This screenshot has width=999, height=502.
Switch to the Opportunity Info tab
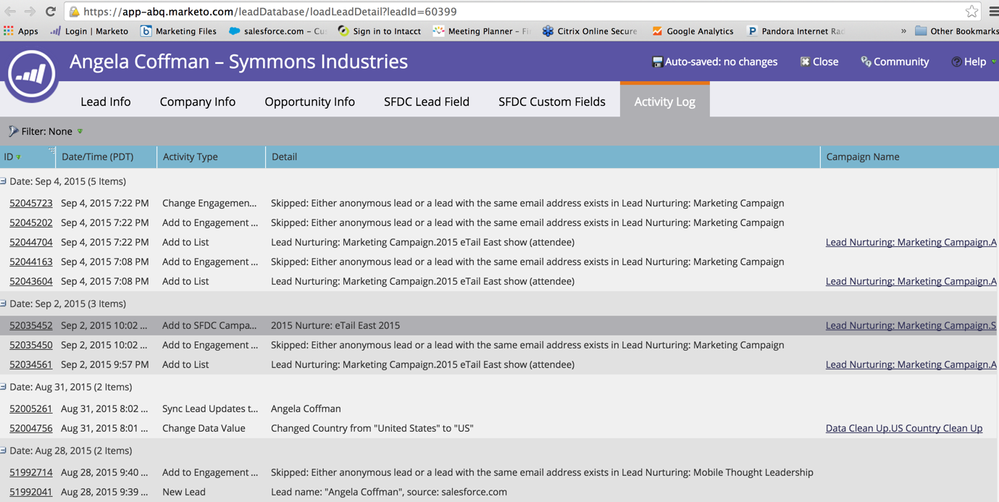pos(310,101)
